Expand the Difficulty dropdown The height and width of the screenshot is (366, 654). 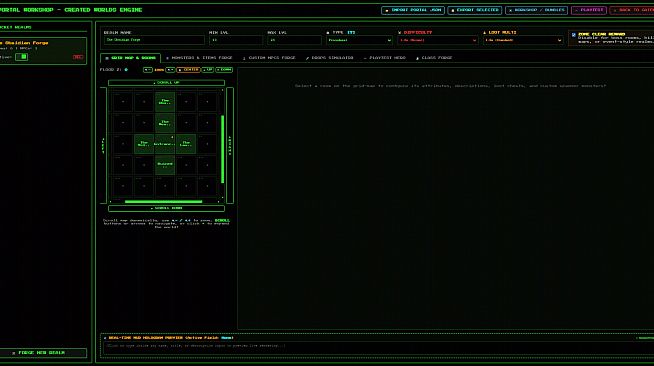click(438, 40)
